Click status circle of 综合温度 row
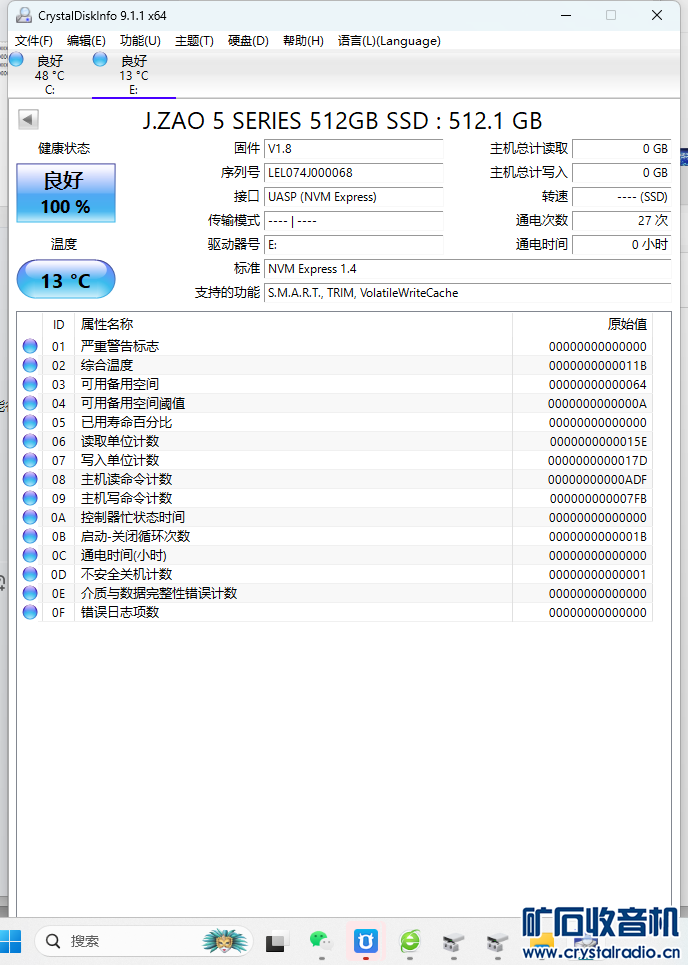Viewport: 688px width, 965px height. pos(30,365)
